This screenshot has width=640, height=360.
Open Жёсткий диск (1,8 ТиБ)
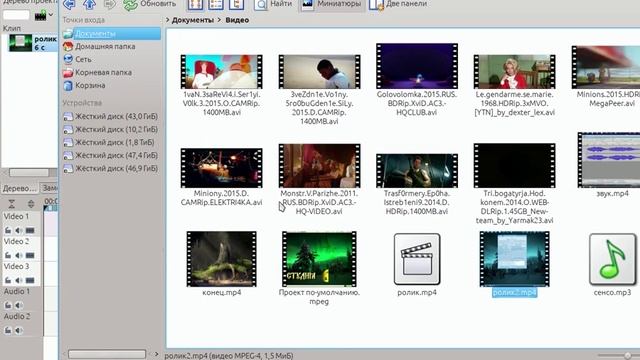pyautogui.click(x=109, y=143)
